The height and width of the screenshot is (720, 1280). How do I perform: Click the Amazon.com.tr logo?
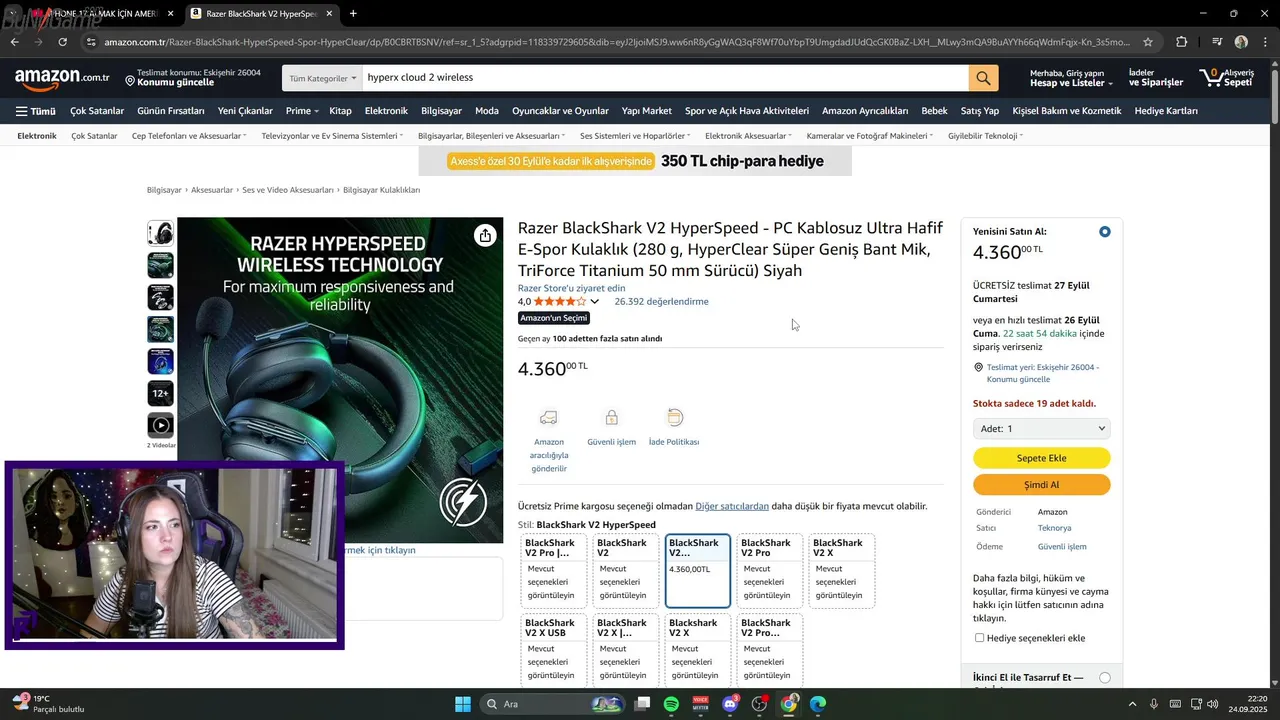point(62,77)
